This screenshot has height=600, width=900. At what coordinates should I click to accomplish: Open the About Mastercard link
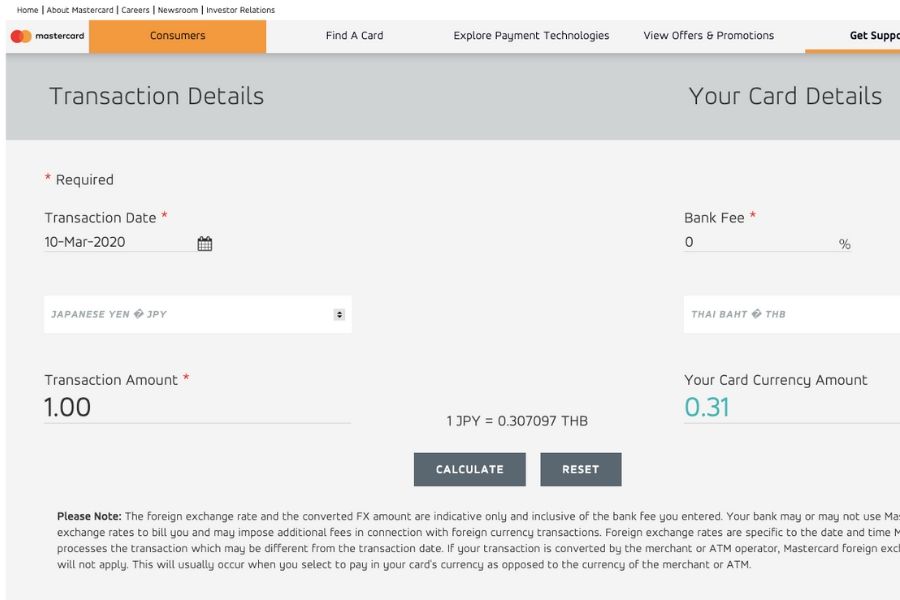pyautogui.click(x=80, y=10)
